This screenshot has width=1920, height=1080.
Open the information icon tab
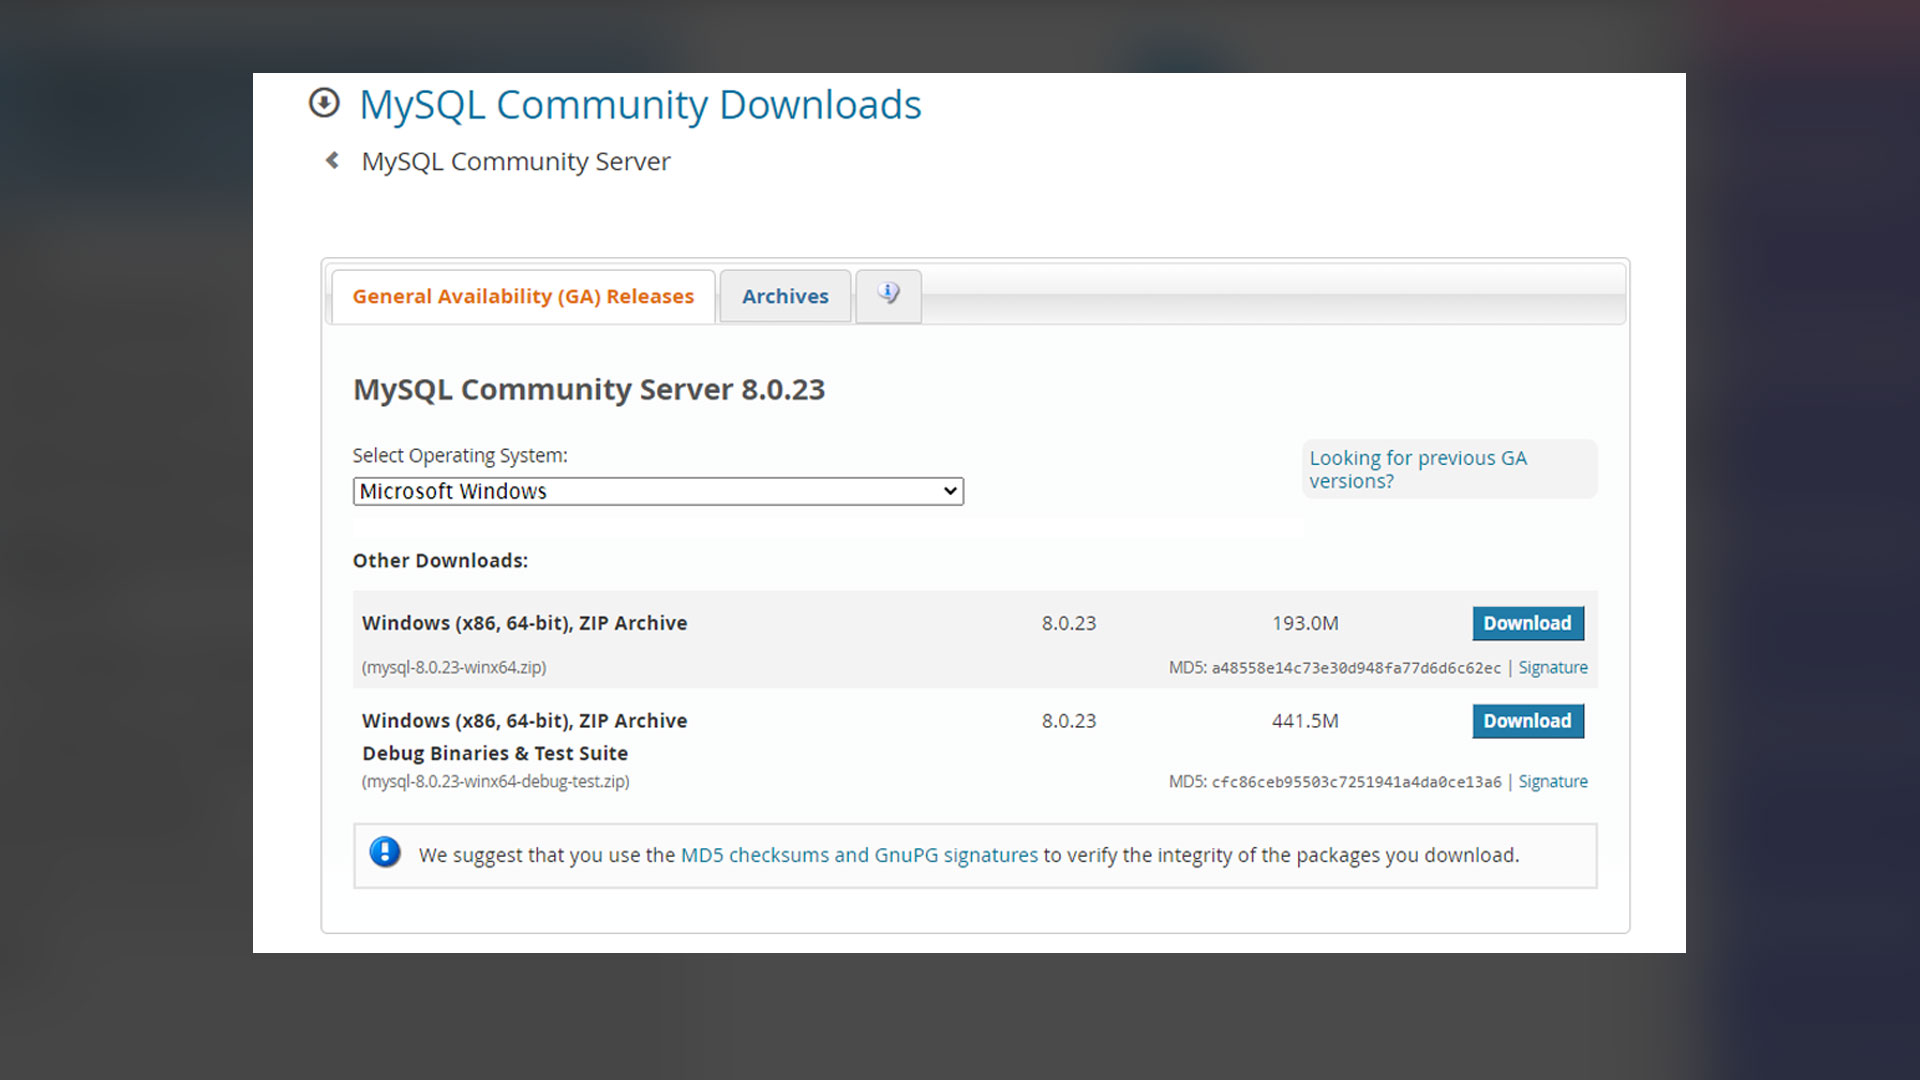click(x=888, y=295)
